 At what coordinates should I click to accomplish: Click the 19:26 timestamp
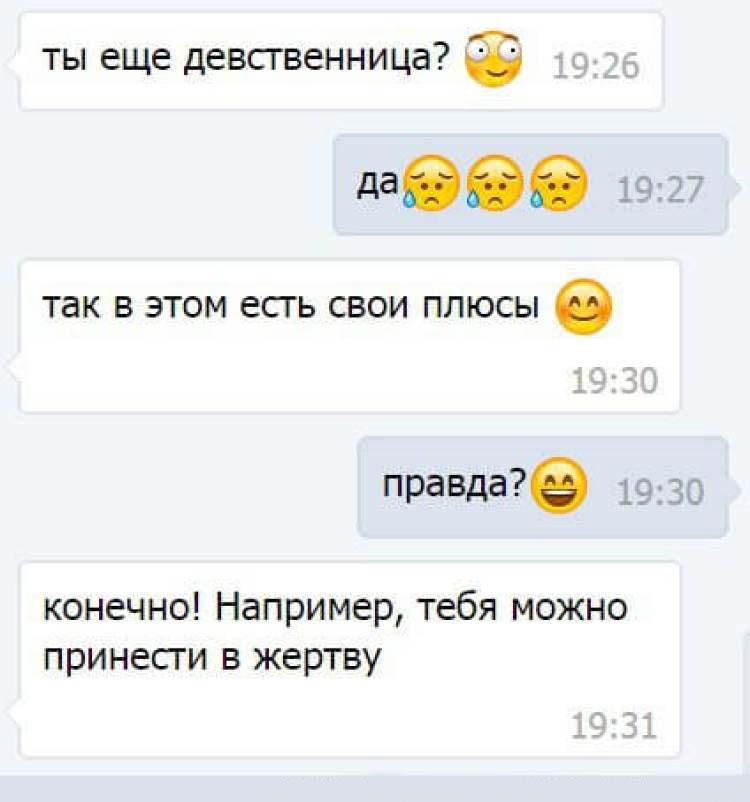[x=596, y=66]
